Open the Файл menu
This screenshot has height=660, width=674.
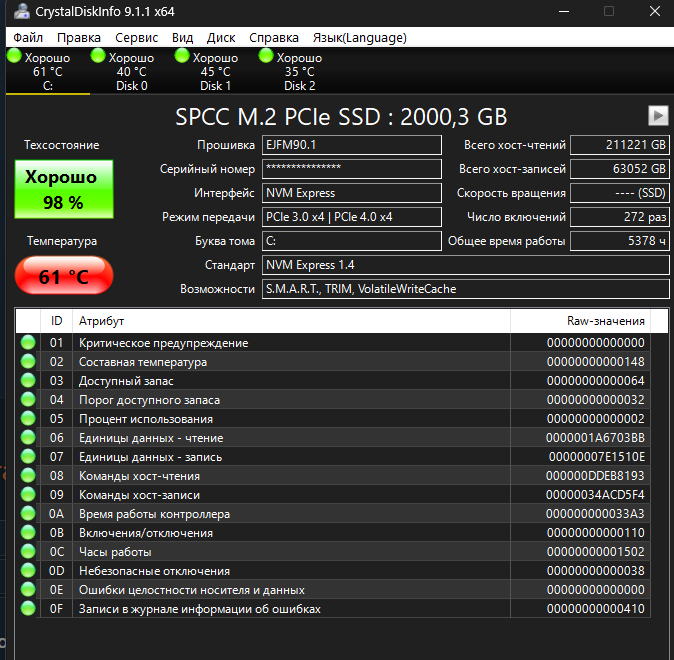pyautogui.click(x=28, y=38)
